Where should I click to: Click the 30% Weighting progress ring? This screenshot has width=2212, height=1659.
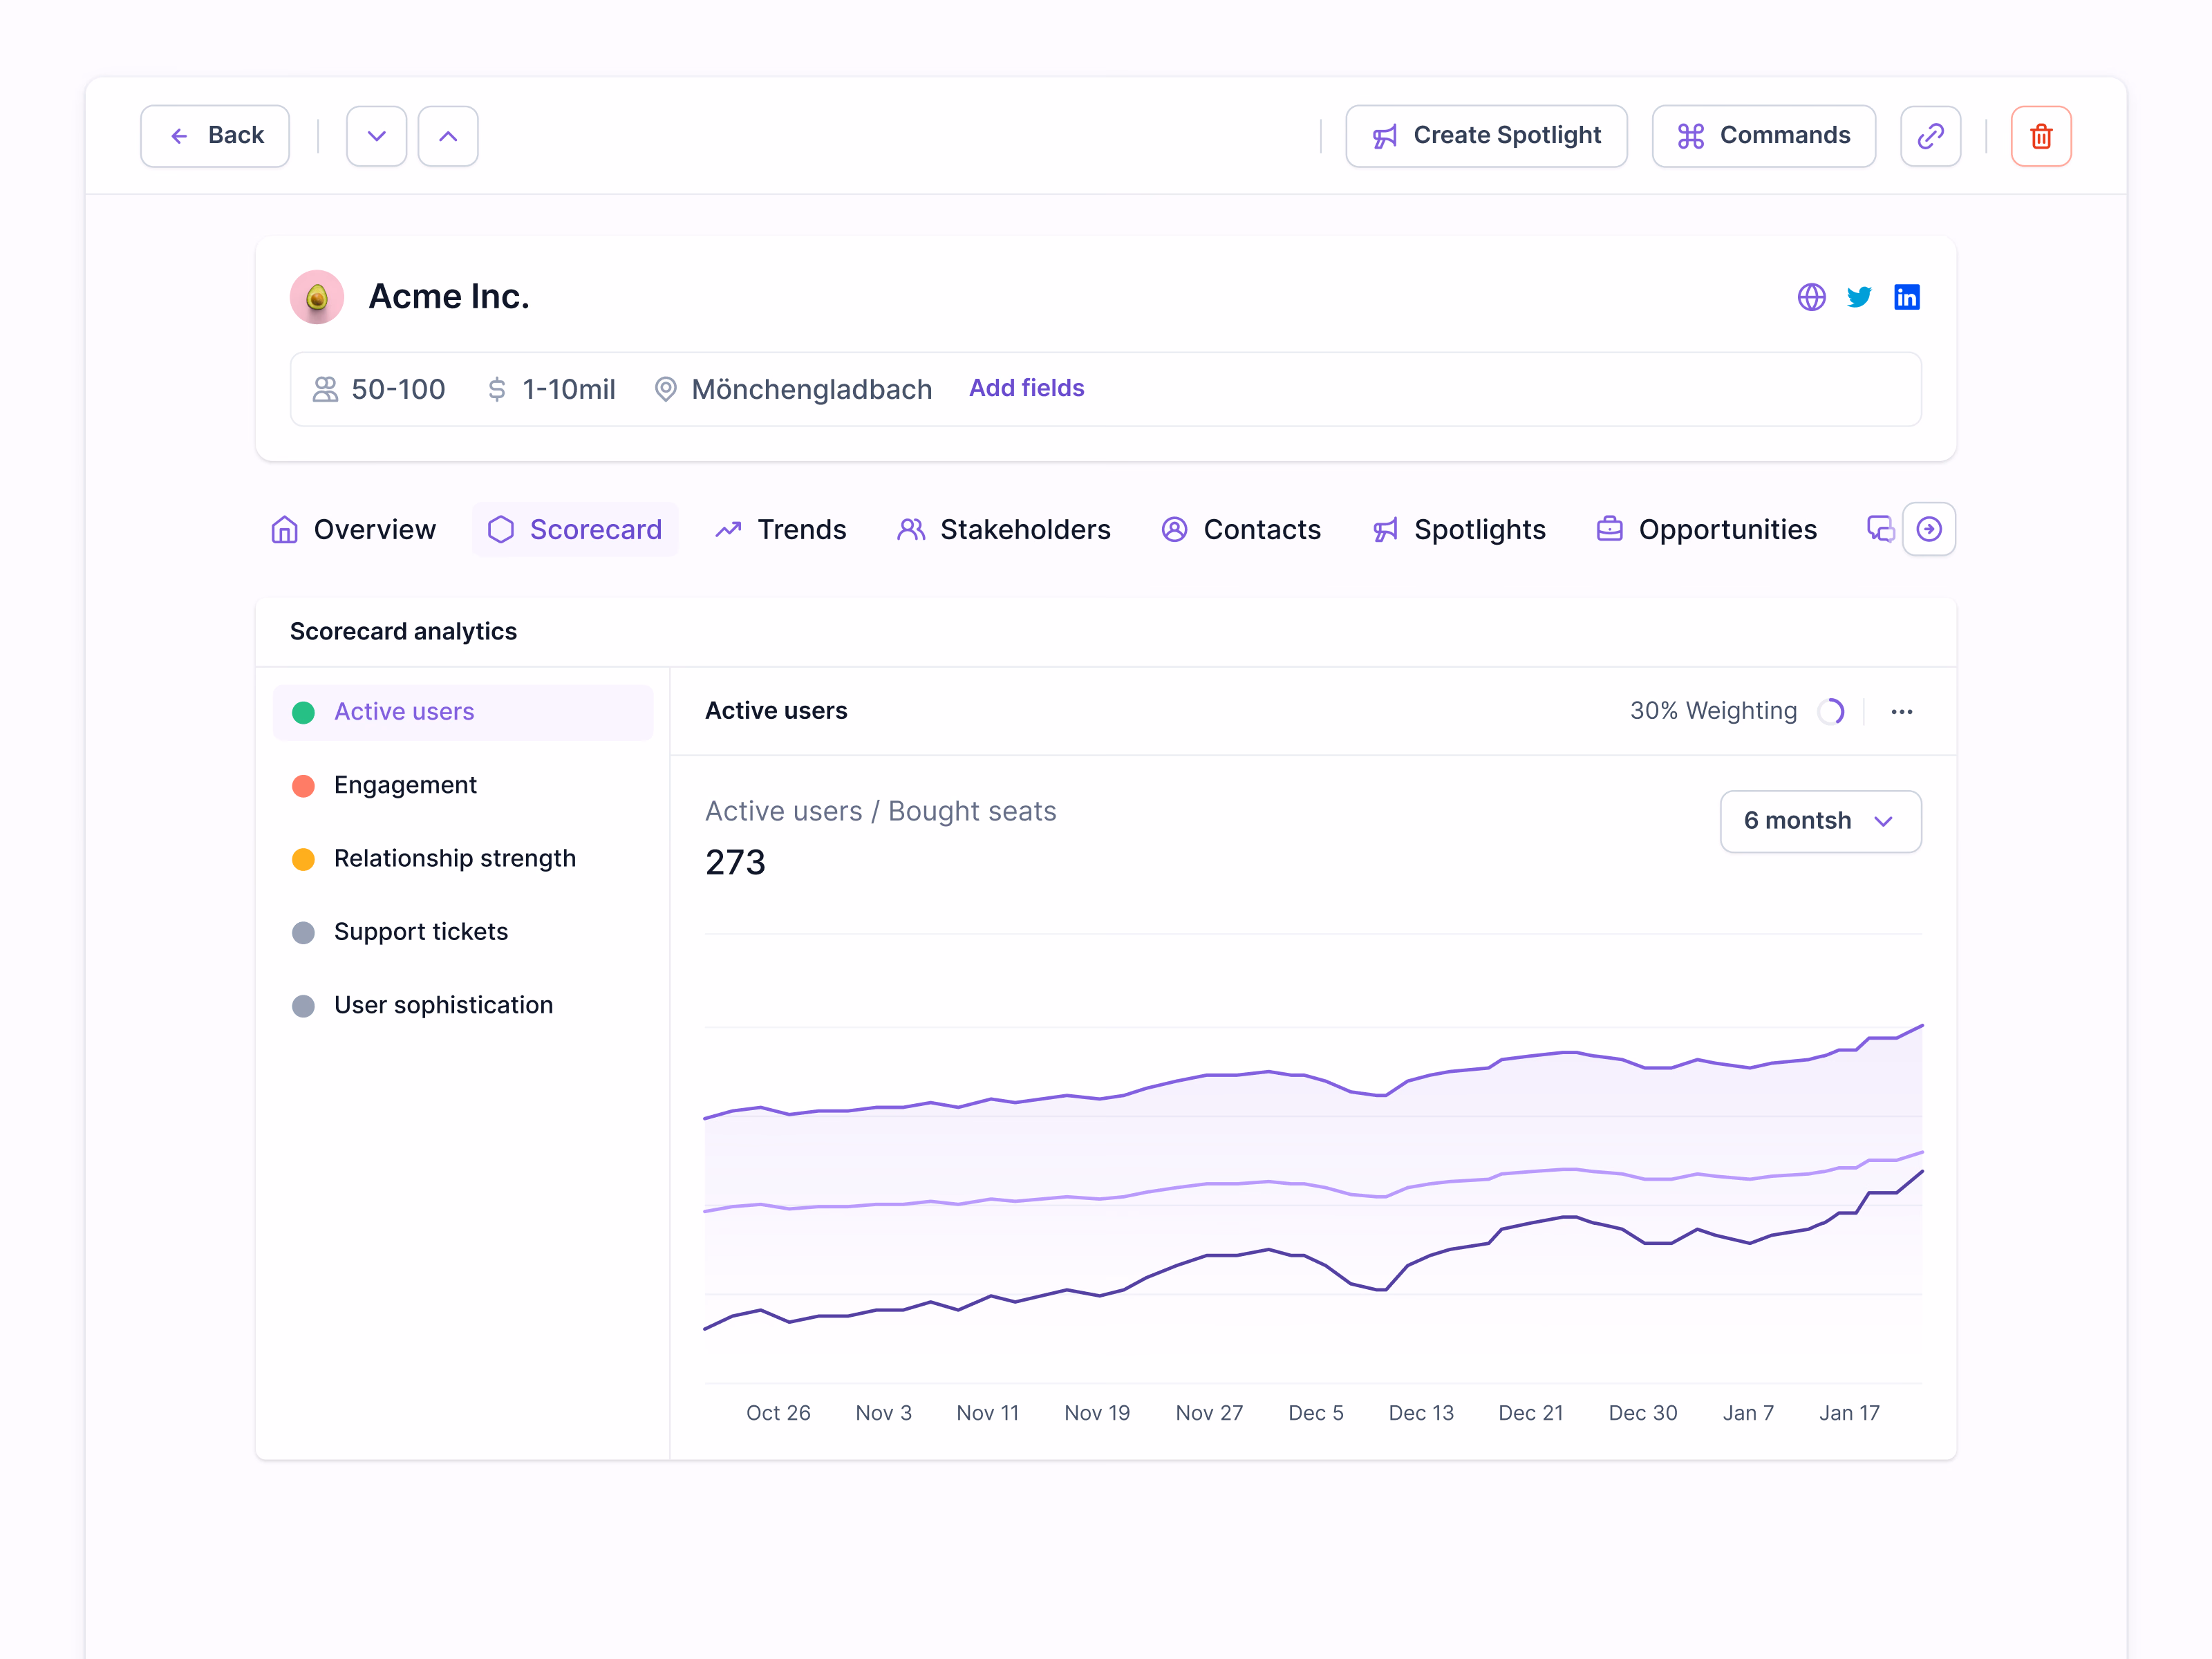1831,711
